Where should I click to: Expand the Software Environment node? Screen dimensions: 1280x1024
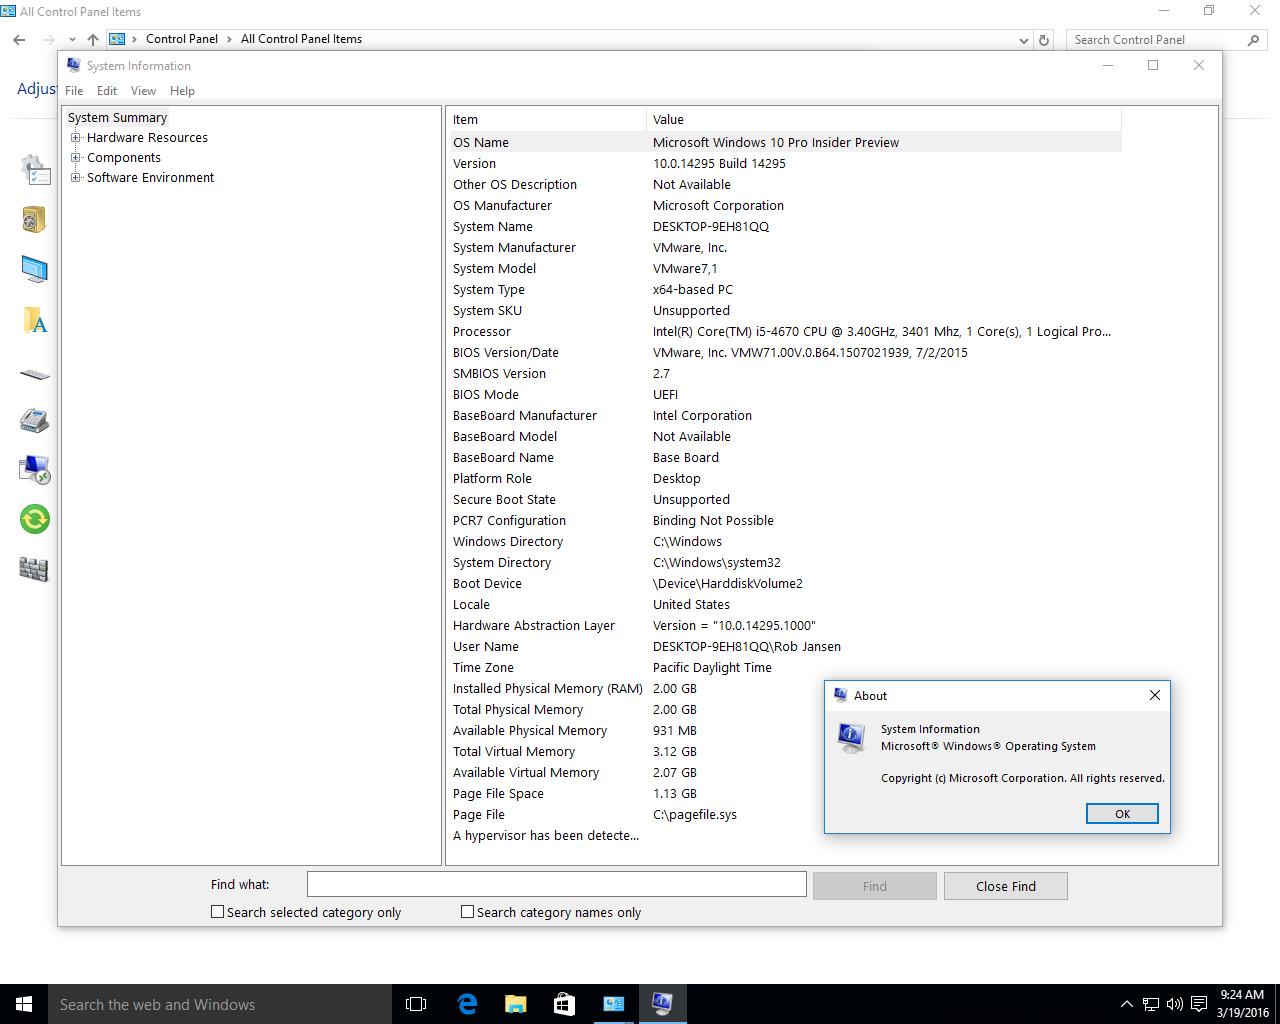coord(75,178)
